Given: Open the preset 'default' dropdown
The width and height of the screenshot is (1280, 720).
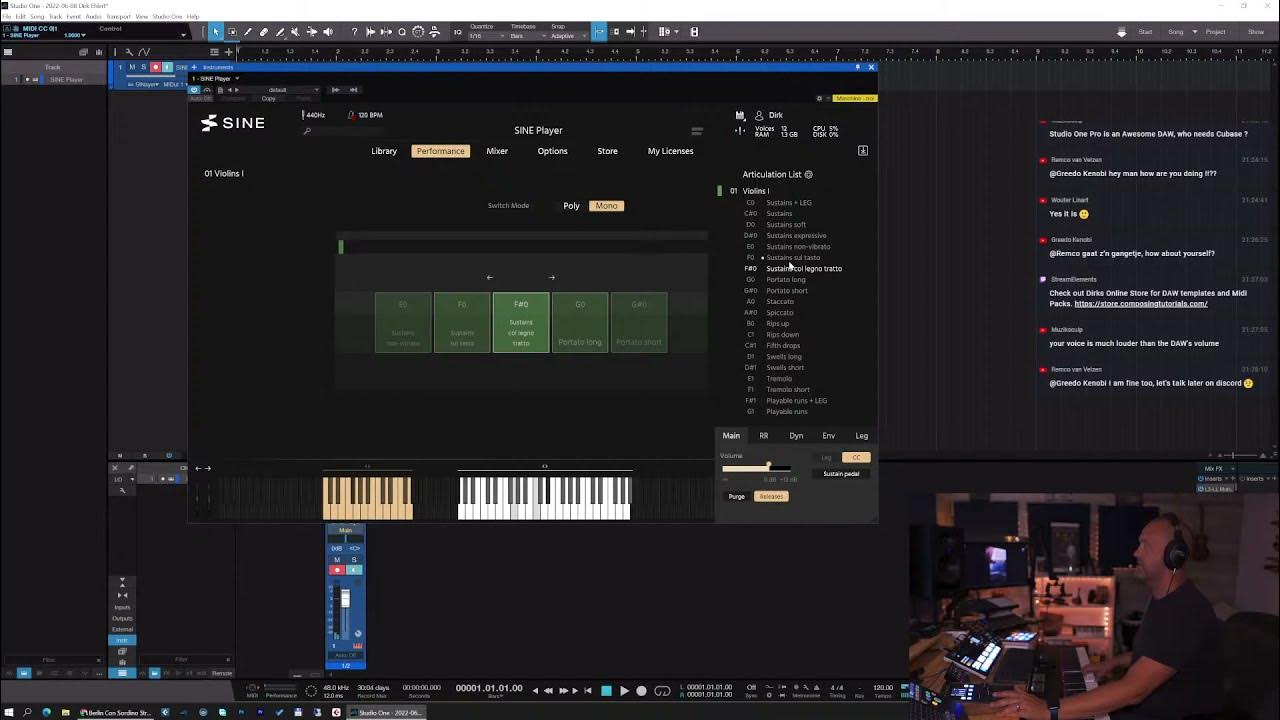Looking at the screenshot, I should point(278,90).
